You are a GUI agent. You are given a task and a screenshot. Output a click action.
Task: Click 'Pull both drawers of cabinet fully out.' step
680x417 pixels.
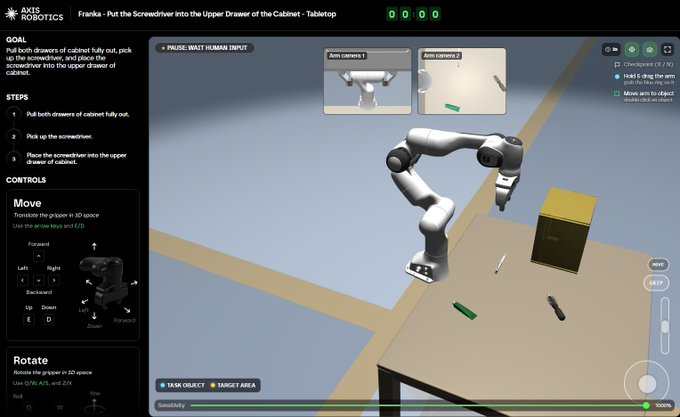click(78, 114)
